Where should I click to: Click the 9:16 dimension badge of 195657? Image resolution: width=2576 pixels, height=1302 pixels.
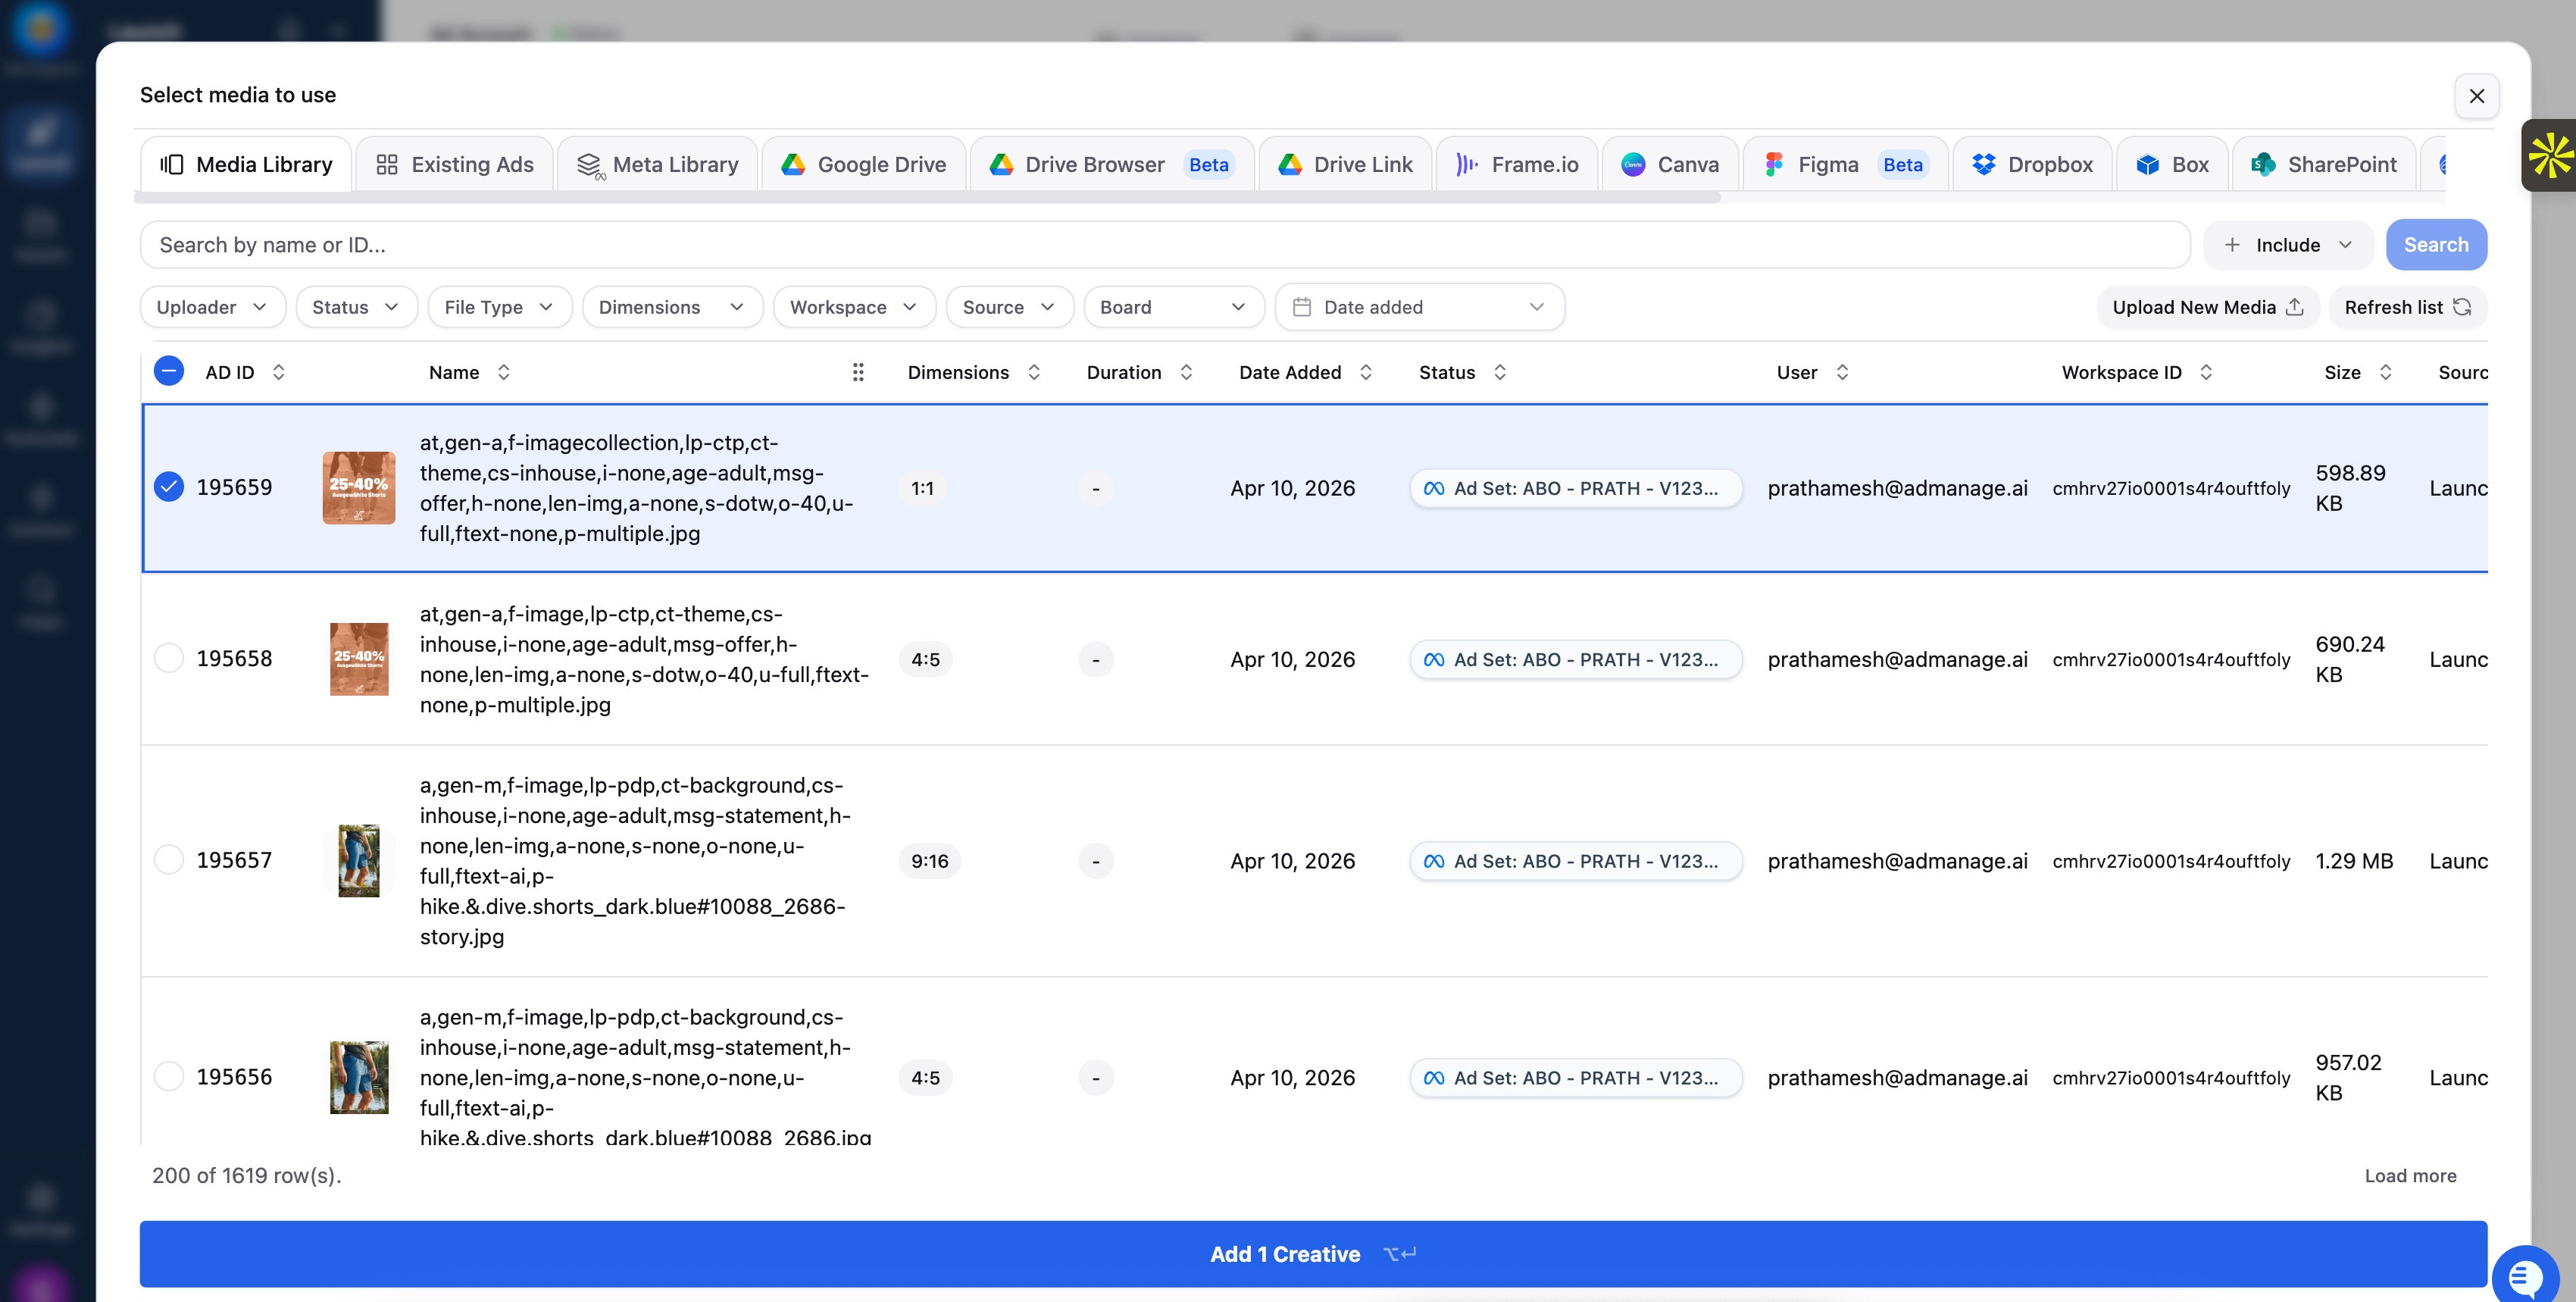(929, 861)
